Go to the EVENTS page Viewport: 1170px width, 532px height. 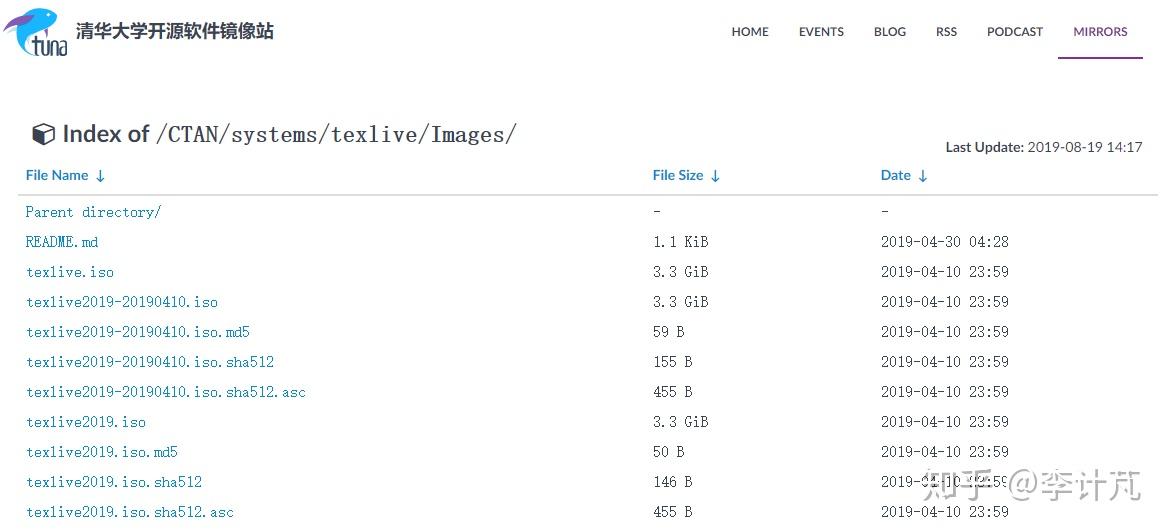tap(821, 32)
